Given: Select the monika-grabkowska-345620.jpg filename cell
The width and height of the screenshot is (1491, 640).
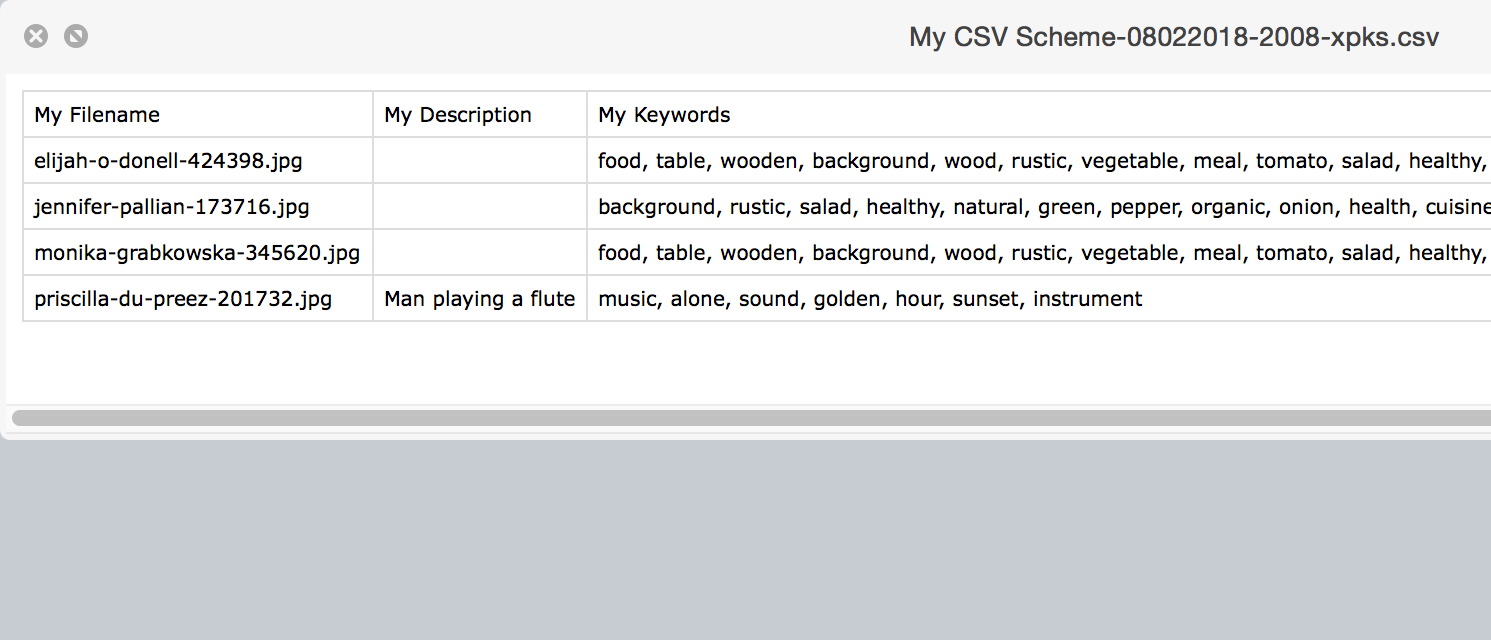Looking at the screenshot, I should (x=196, y=252).
